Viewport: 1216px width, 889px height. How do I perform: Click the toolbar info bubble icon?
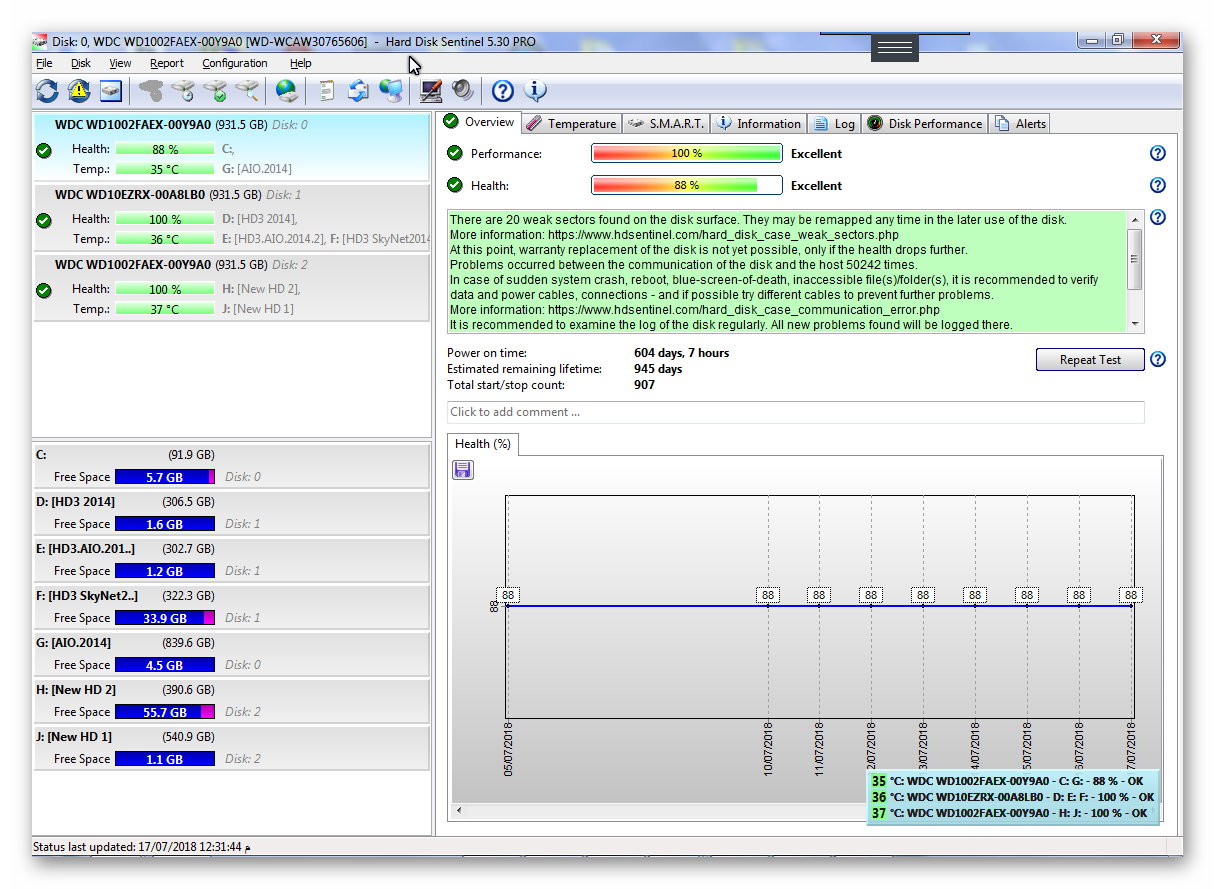[535, 91]
